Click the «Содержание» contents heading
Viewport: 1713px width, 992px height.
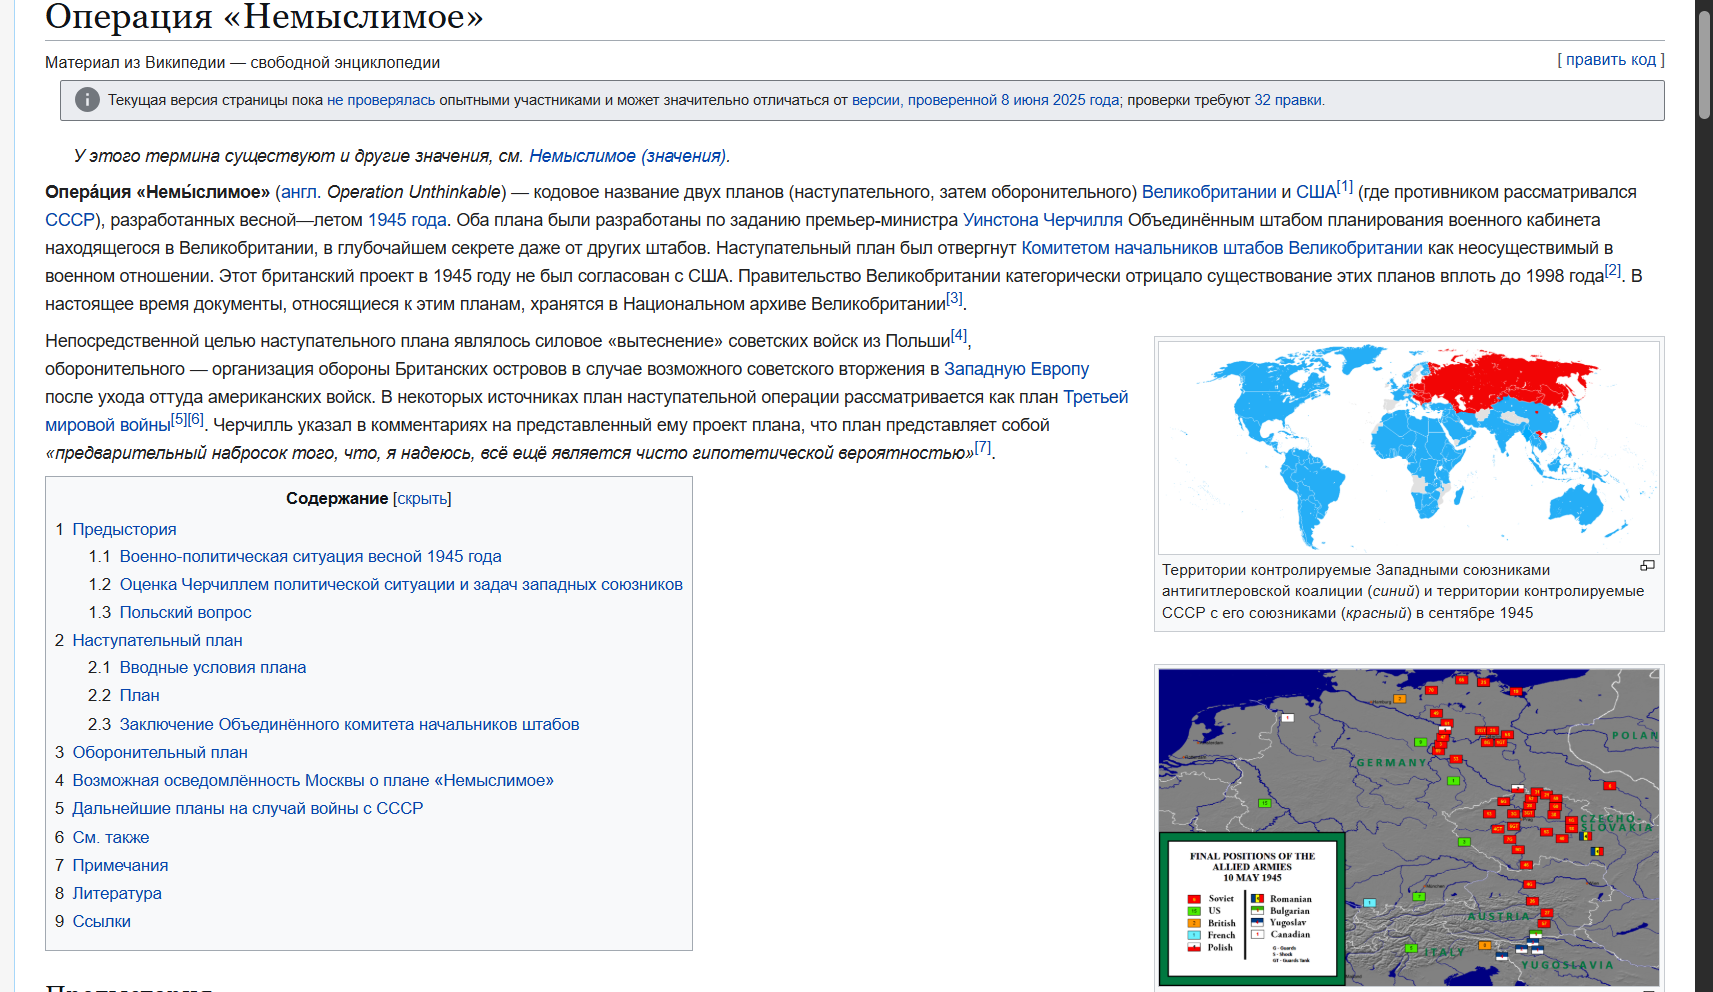337,499
